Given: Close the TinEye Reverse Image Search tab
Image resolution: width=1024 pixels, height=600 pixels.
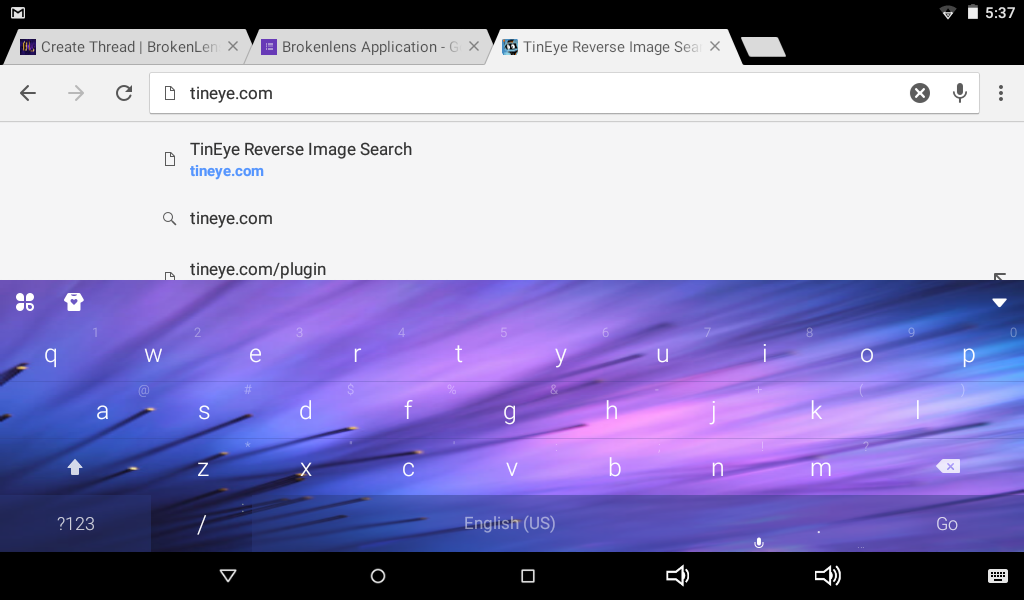Looking at the screenshot, I should pyautogui.click(x=715, y=46).
